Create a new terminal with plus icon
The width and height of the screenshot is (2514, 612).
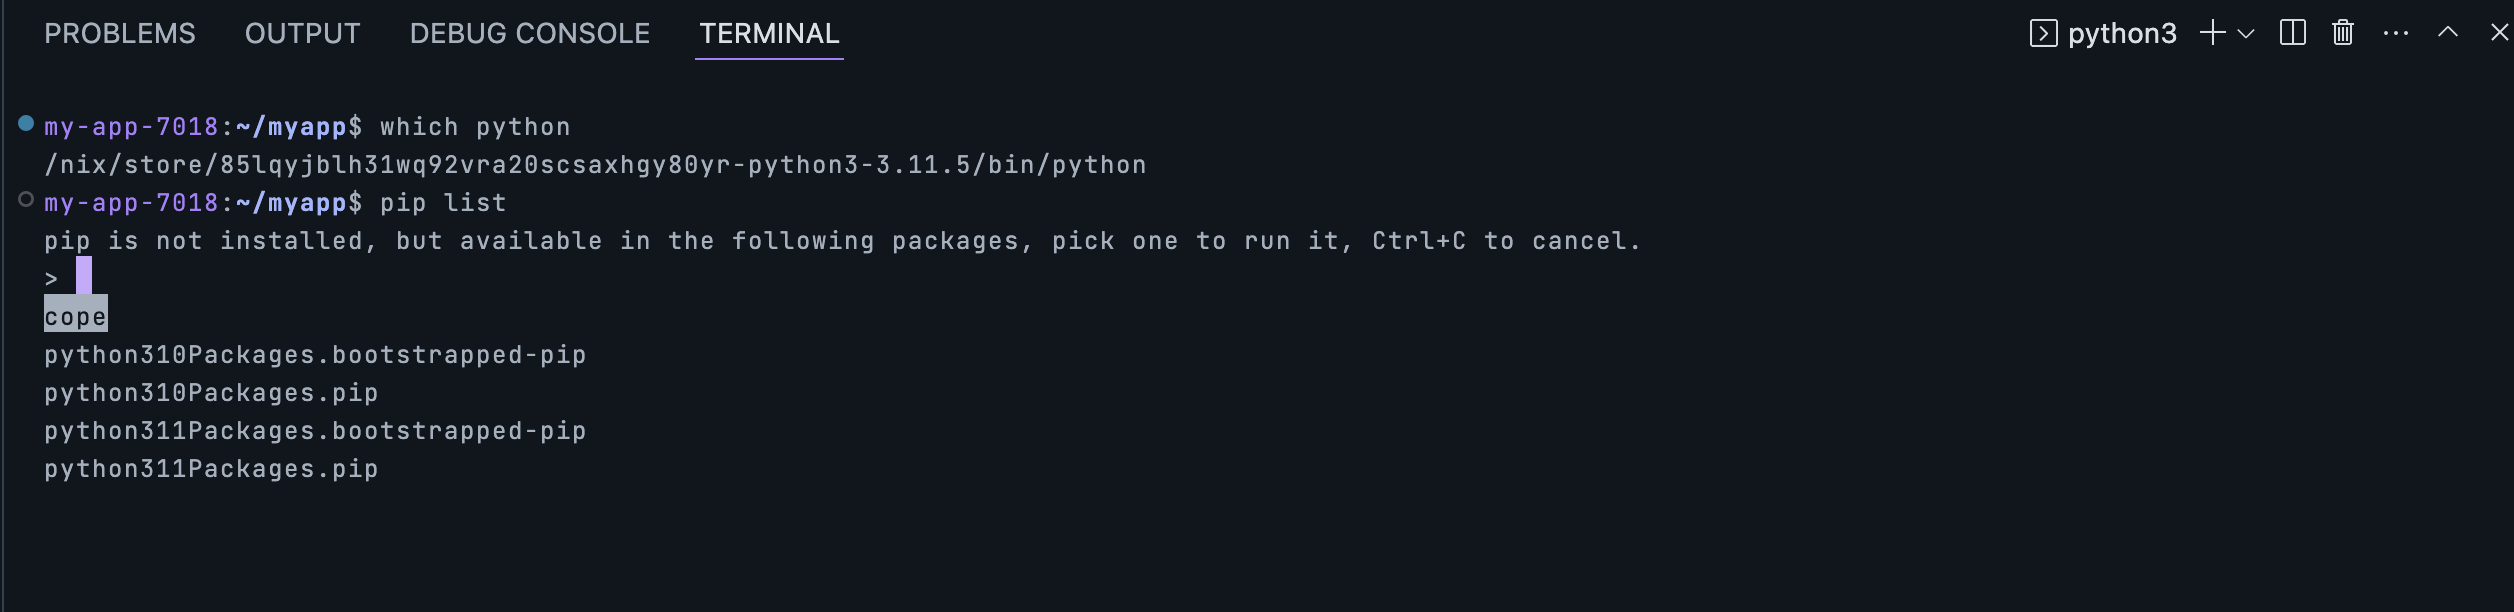(x=2212, y=33)
